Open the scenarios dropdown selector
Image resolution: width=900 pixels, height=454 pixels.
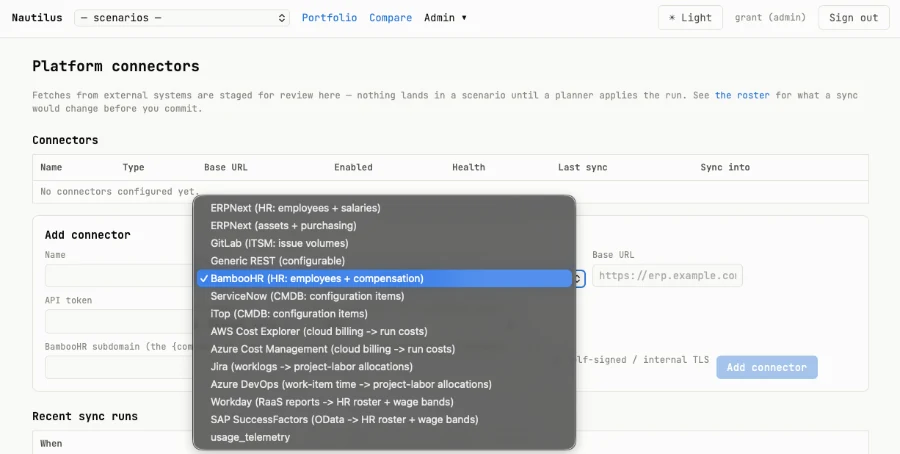tap(181, 18)
